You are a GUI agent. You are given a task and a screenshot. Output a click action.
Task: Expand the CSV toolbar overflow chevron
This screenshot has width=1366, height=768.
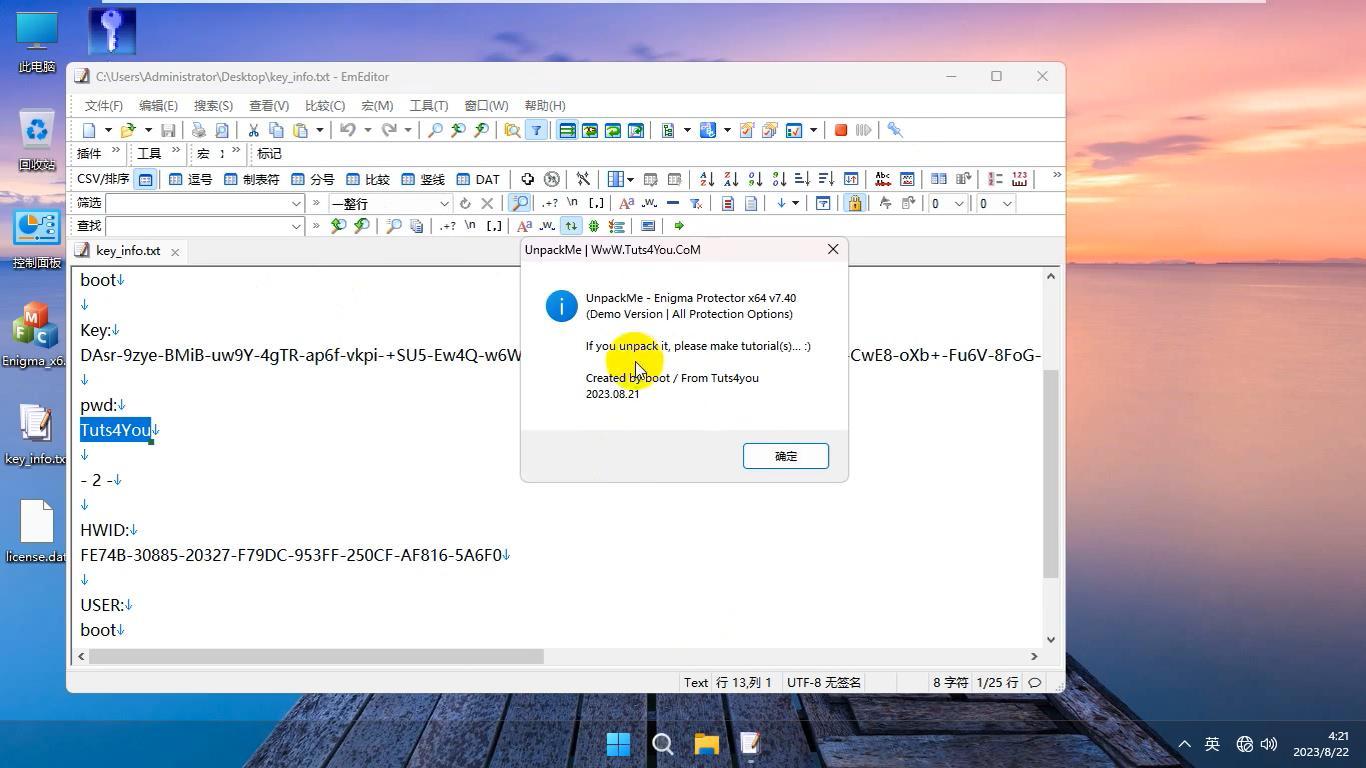[x=1057, y=176]
